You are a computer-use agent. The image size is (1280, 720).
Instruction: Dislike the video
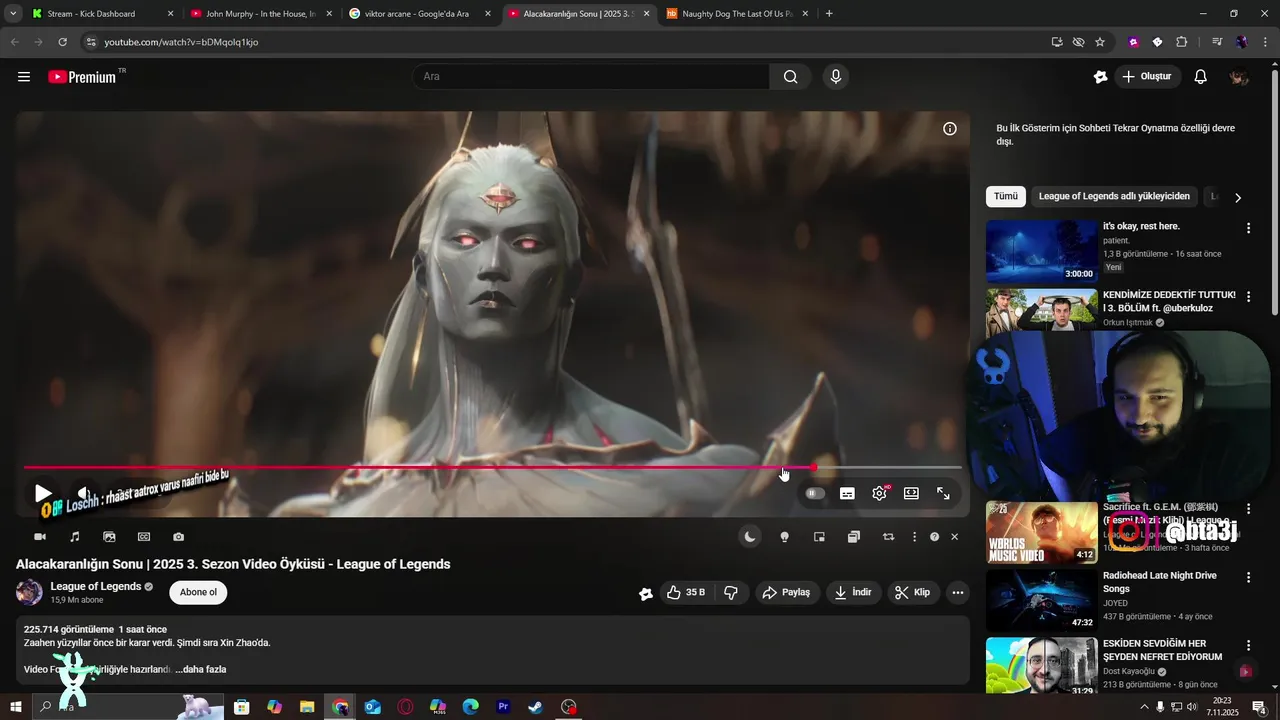pos(731,593)
